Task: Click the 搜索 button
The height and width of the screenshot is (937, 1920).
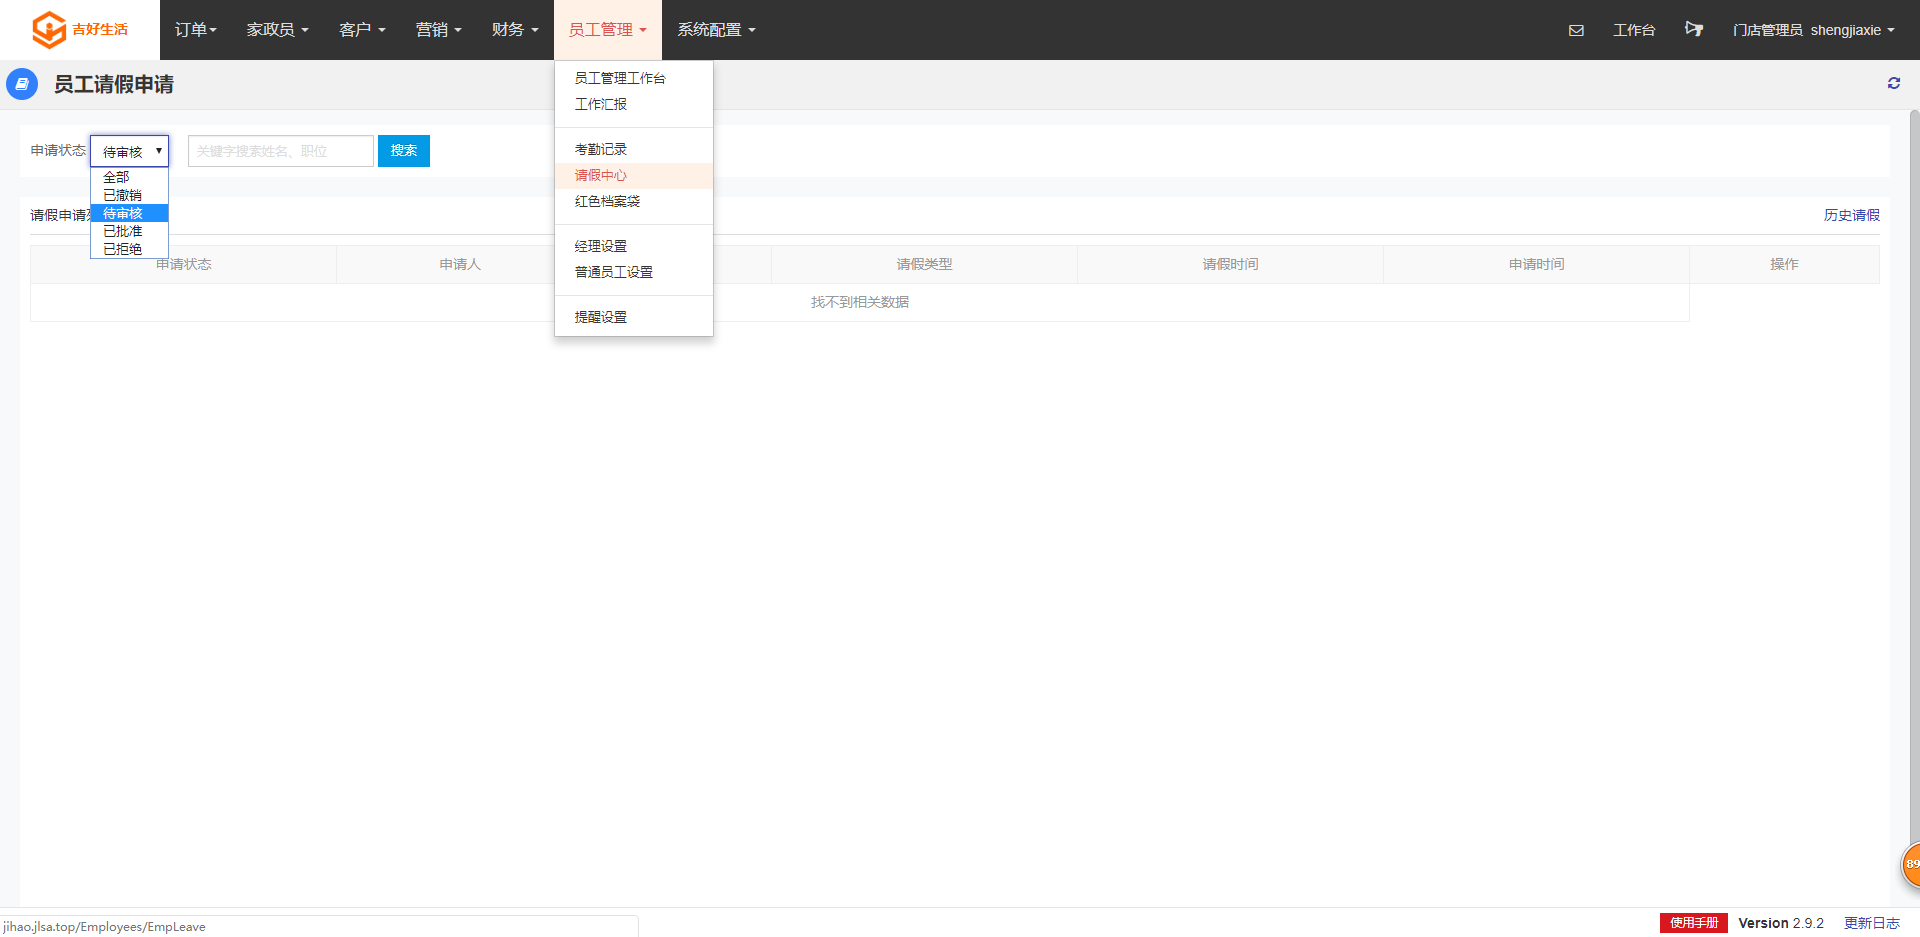Action: (x=404, y=151)
